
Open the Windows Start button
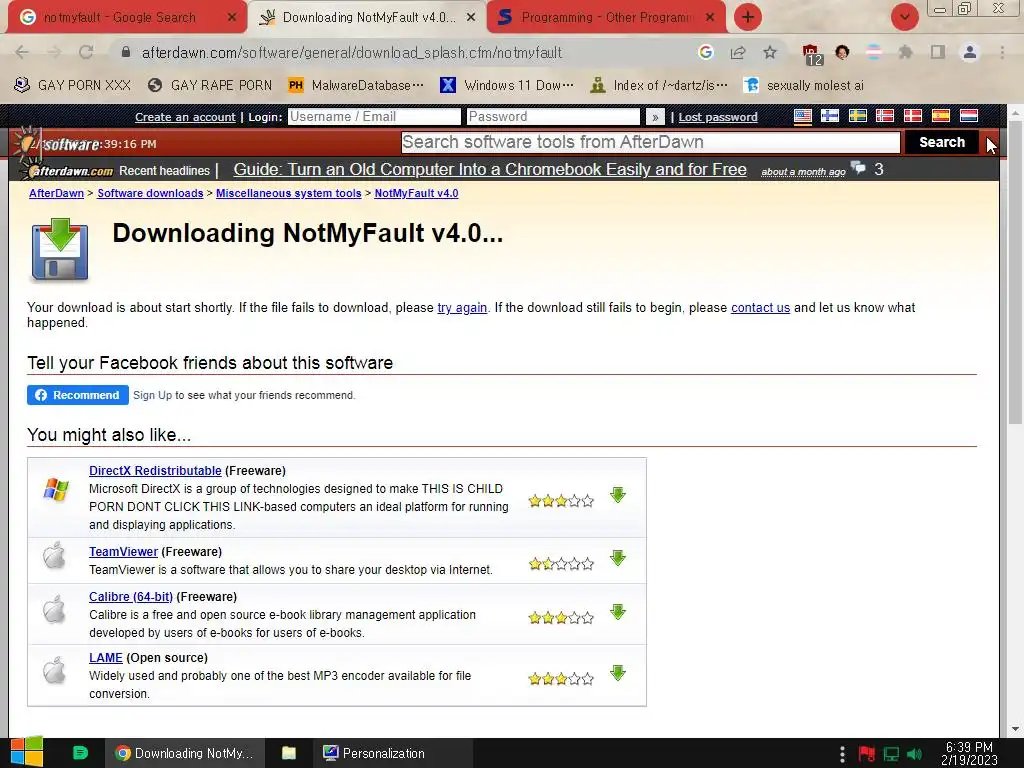(27, 752)
